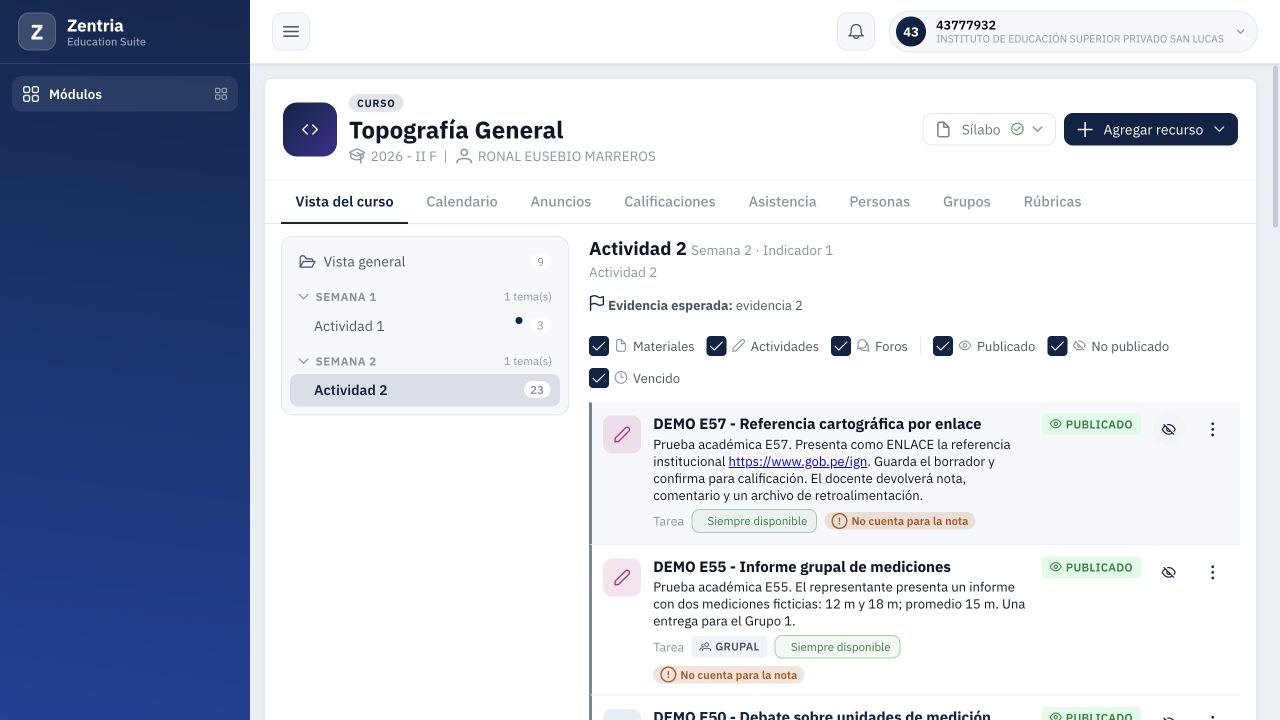Hide DEMO E57 using the eye-slash icon
This screenshot has height=720, width=1280.
(1168, 429)
